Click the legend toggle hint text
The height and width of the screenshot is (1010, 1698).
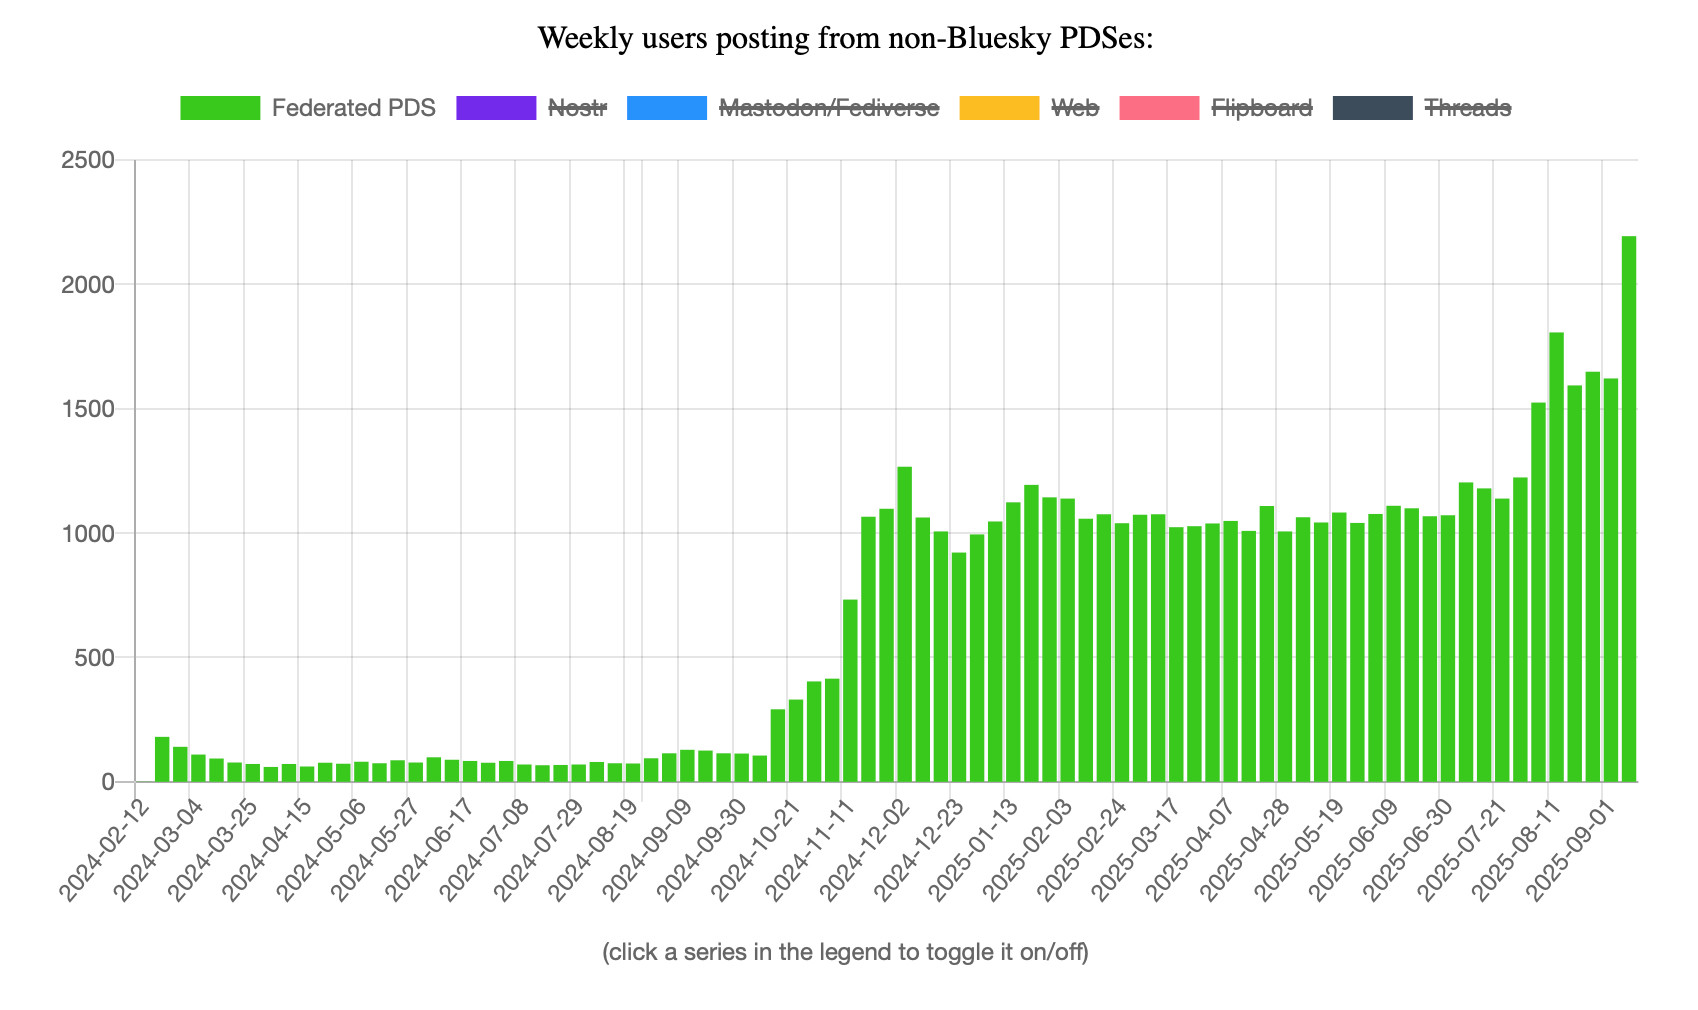click(x=846, y=951)
